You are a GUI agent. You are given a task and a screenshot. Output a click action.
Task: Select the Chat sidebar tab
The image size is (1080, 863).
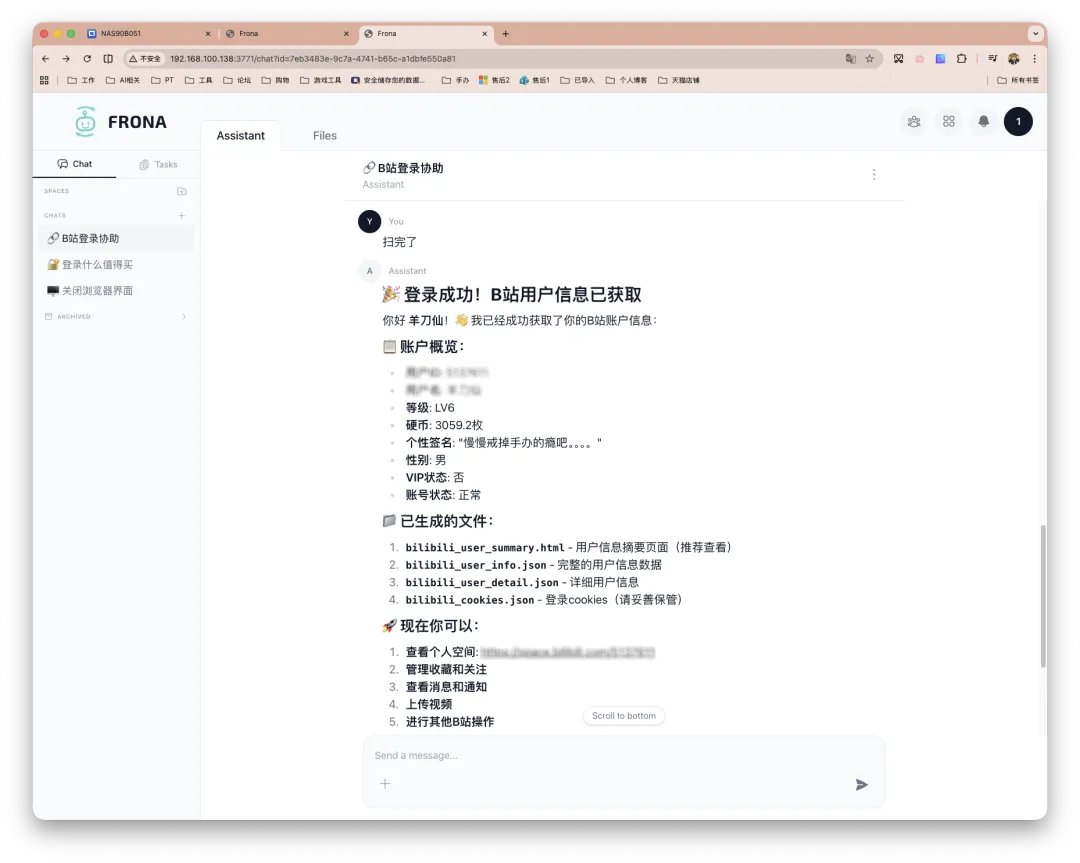(x=74, y=164)
